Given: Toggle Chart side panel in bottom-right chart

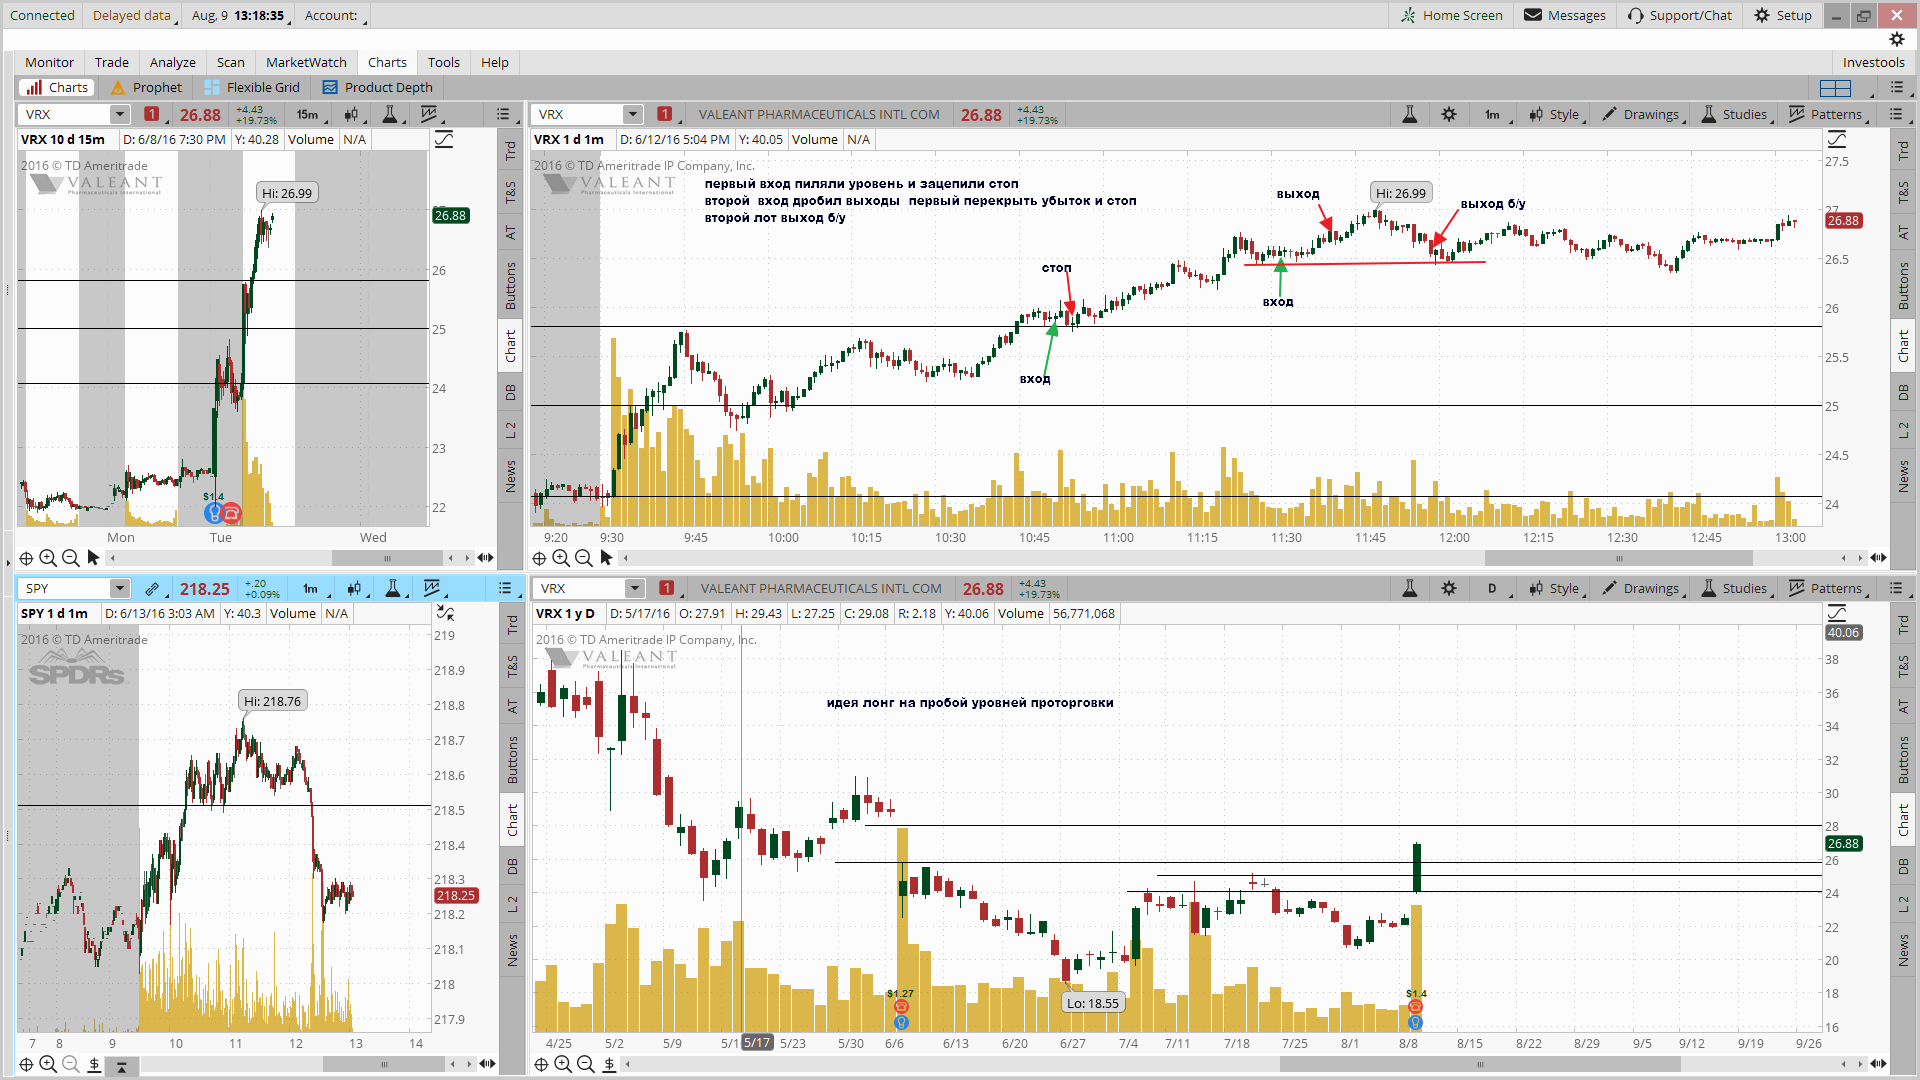Looking at the screenshot, I should 1903,820.
